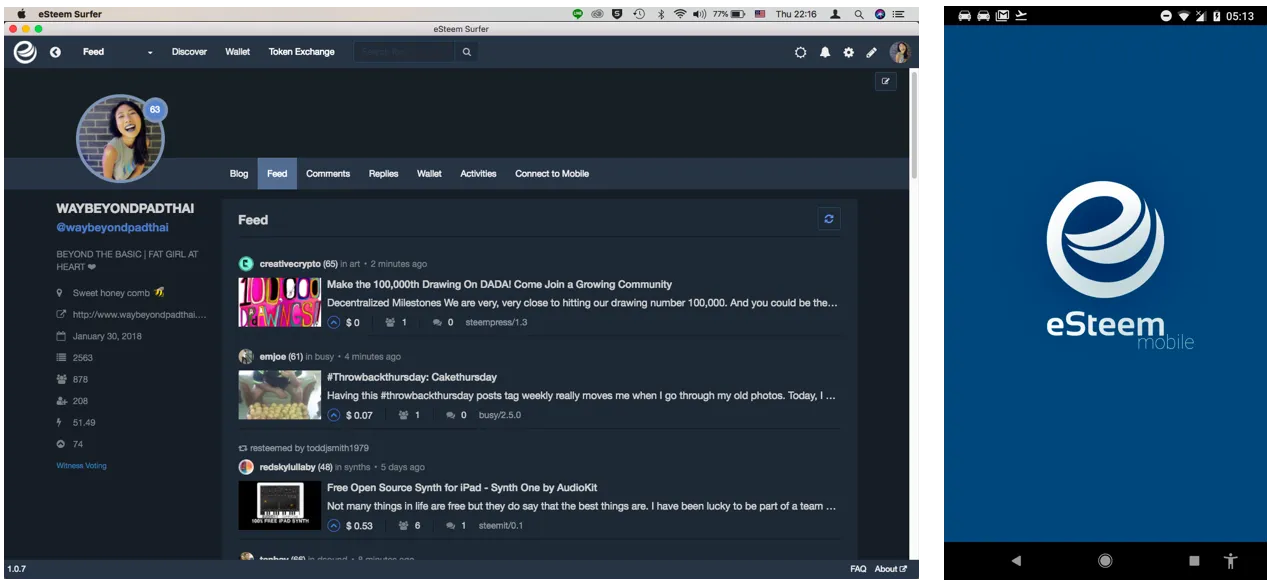1273x586 pixels.
Task: Click the Witness Voting link
Action: tap(81, 465)
